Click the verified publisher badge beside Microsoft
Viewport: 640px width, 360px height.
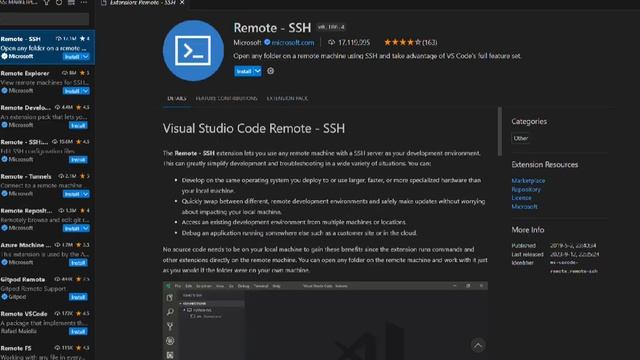(x=267, y=42)
